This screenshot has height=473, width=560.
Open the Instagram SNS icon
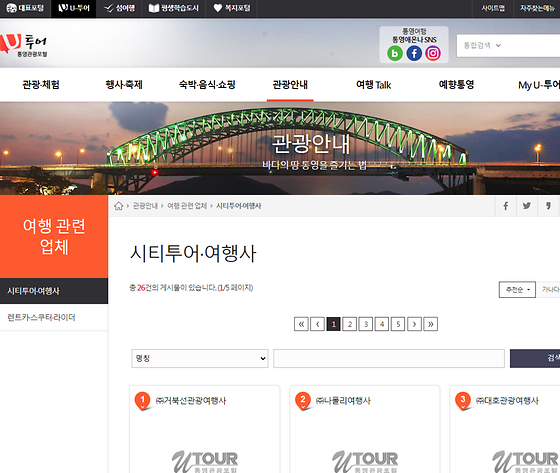pyautogui.click(x=433, y=54)
